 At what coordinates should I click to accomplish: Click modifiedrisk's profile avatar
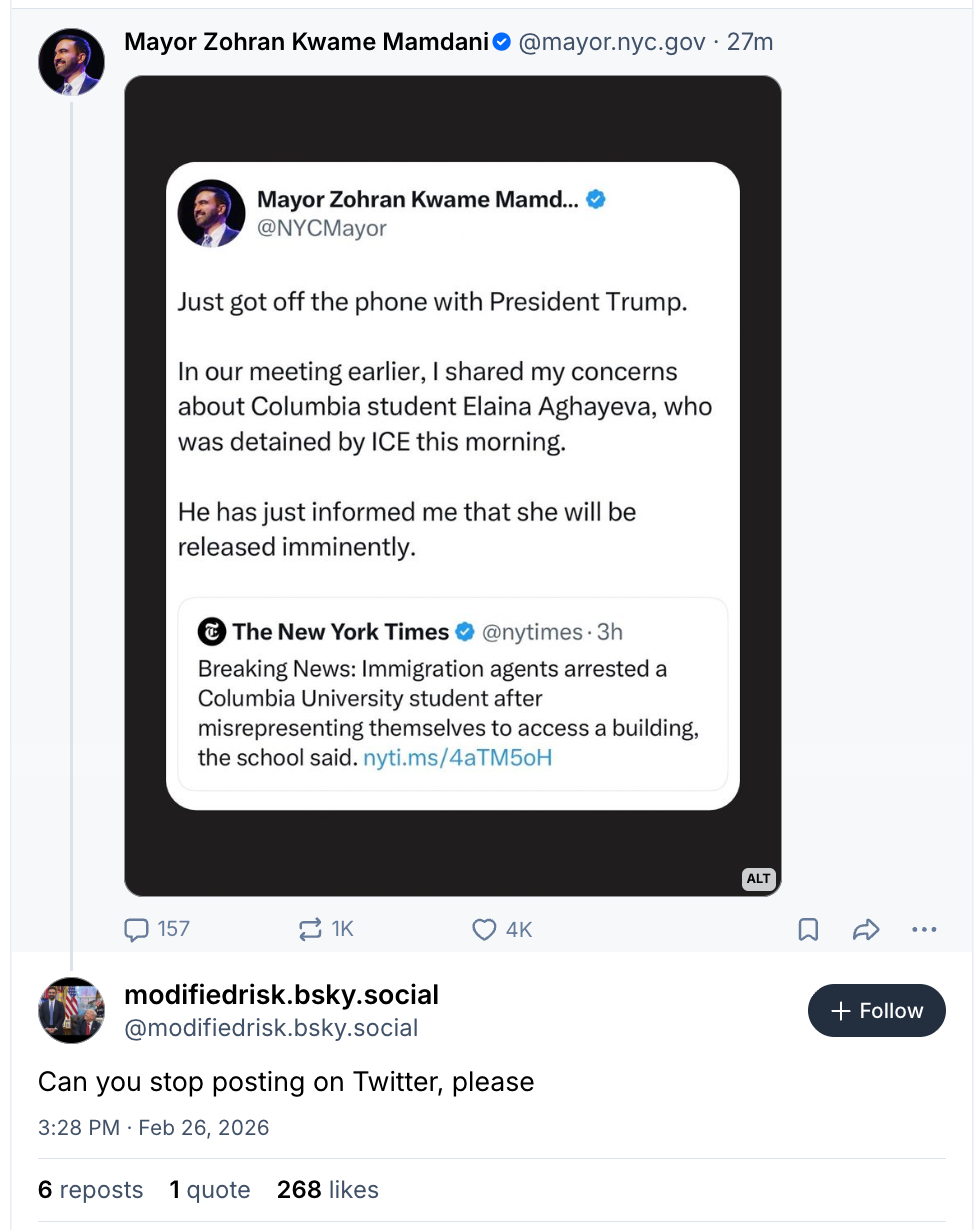(x=71, y=1010)
